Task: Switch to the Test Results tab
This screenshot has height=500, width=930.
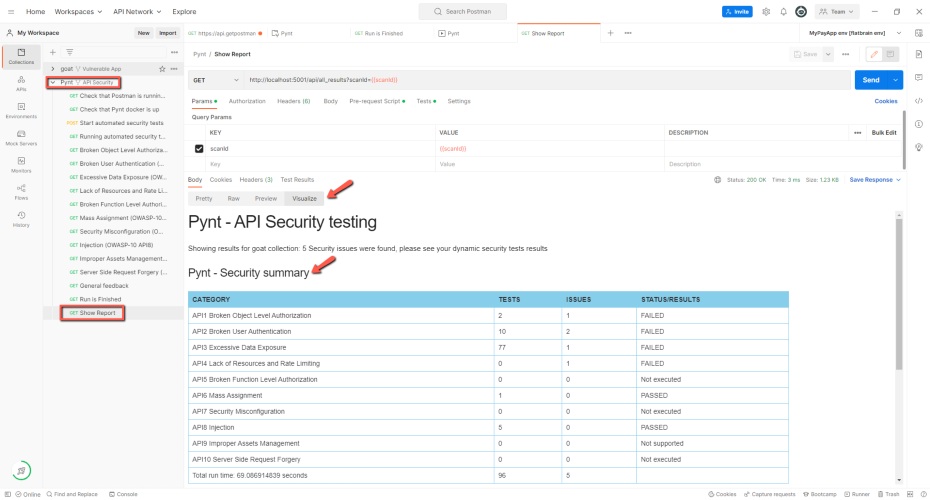Action: [297, 180]
